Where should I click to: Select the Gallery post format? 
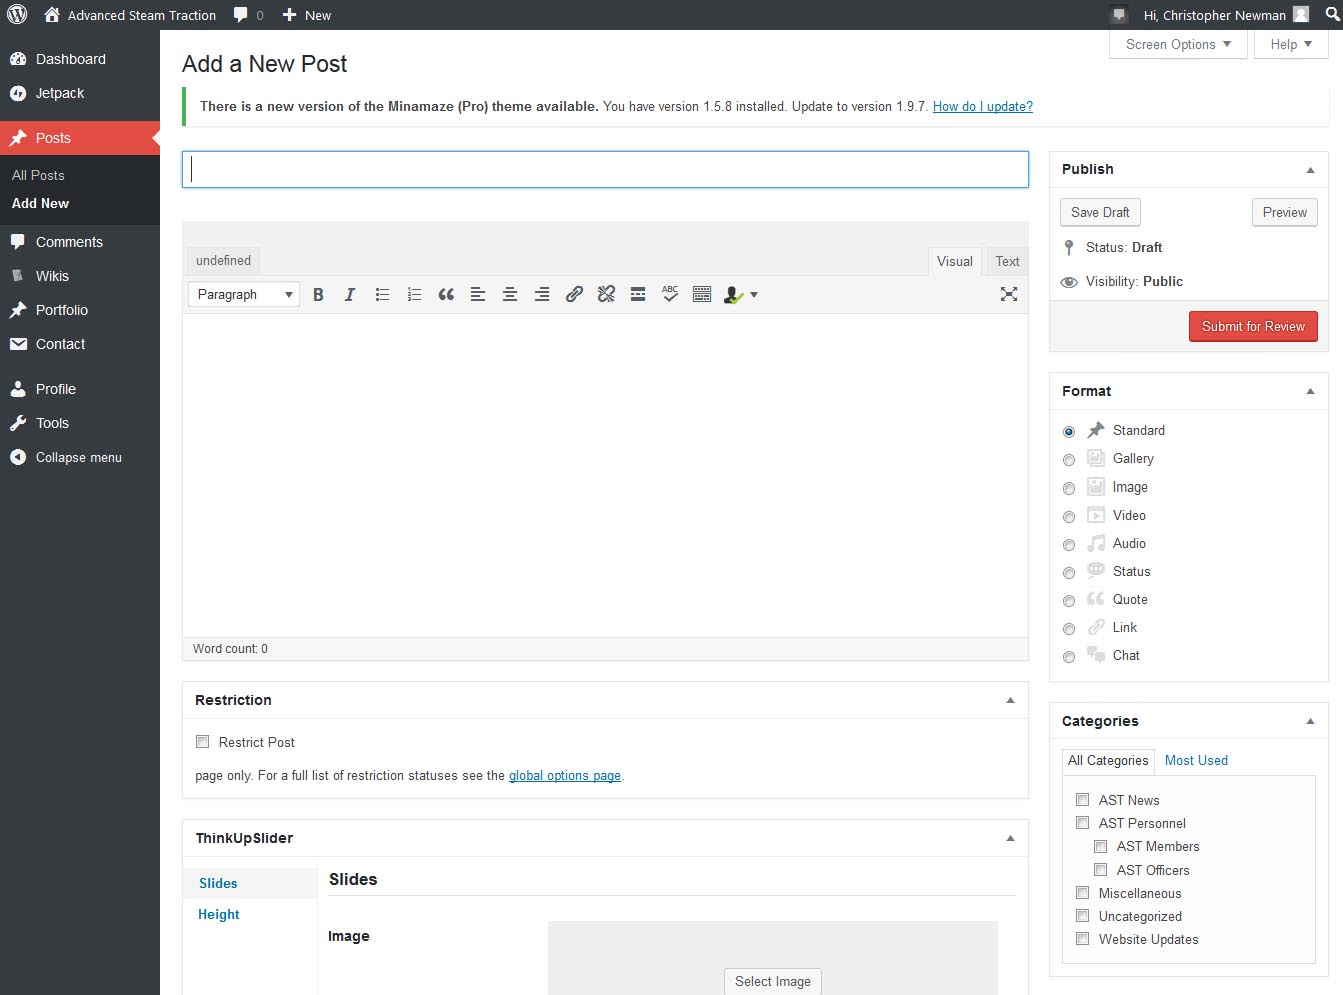pyautogui.click(x=1069, y=460)
